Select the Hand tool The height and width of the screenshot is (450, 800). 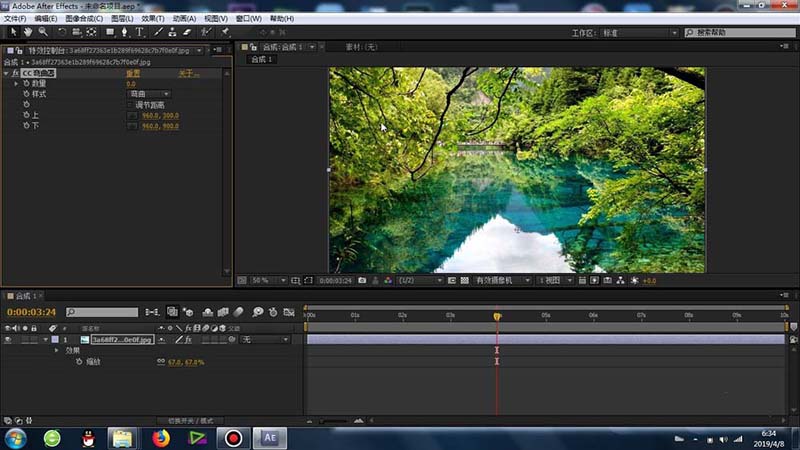pyautogui.click(x=28, y=32)
